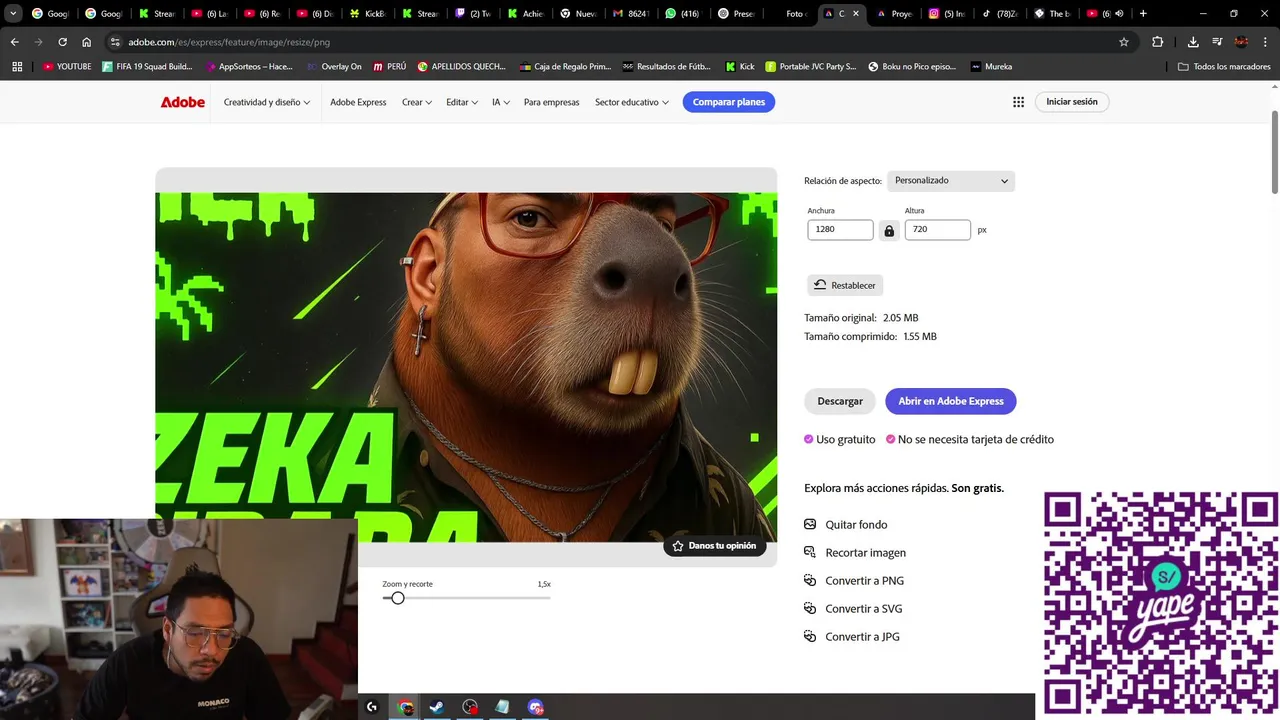Image resolution: width=1280 pixels, height=720 pixels.
Task: Expand the Creatividad y diseño menu
Action: (266, 102)
